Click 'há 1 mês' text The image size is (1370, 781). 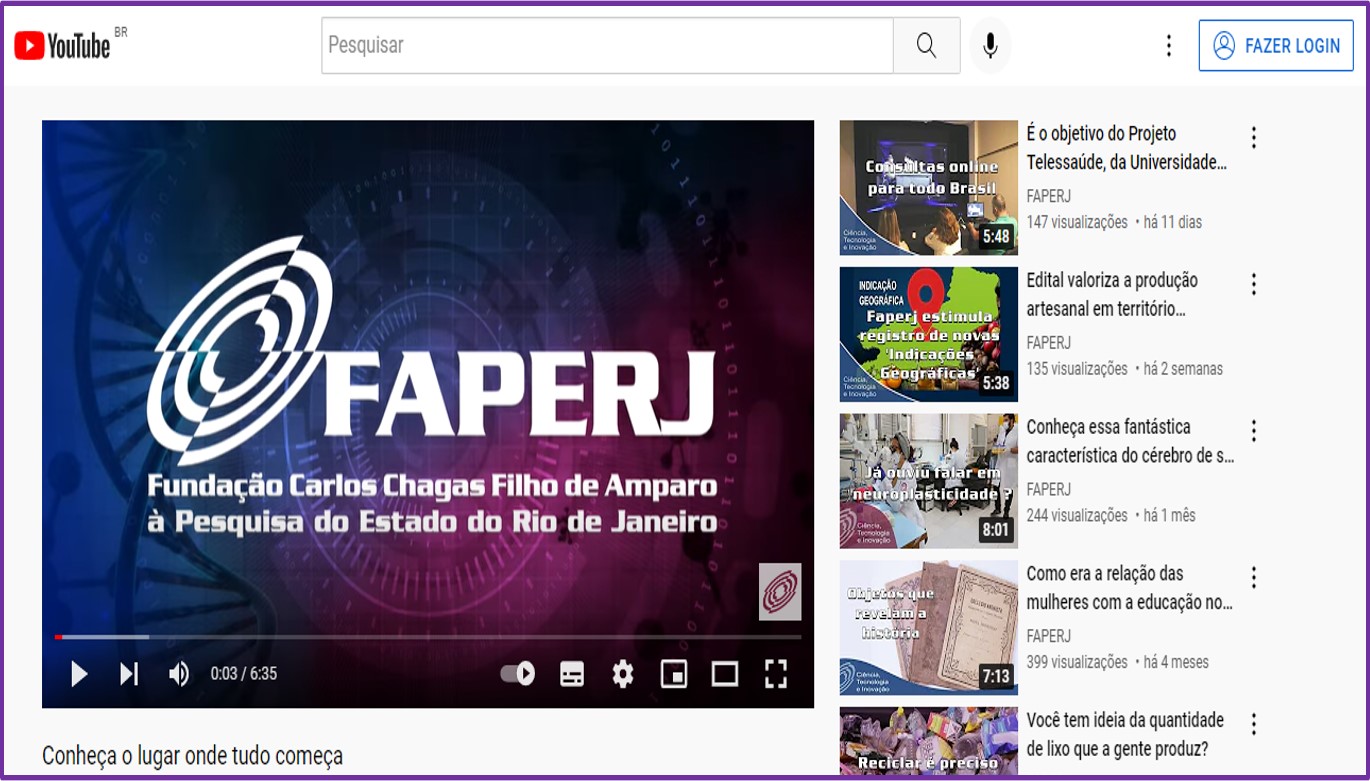pyautogui.click(x=1170, y=516)
